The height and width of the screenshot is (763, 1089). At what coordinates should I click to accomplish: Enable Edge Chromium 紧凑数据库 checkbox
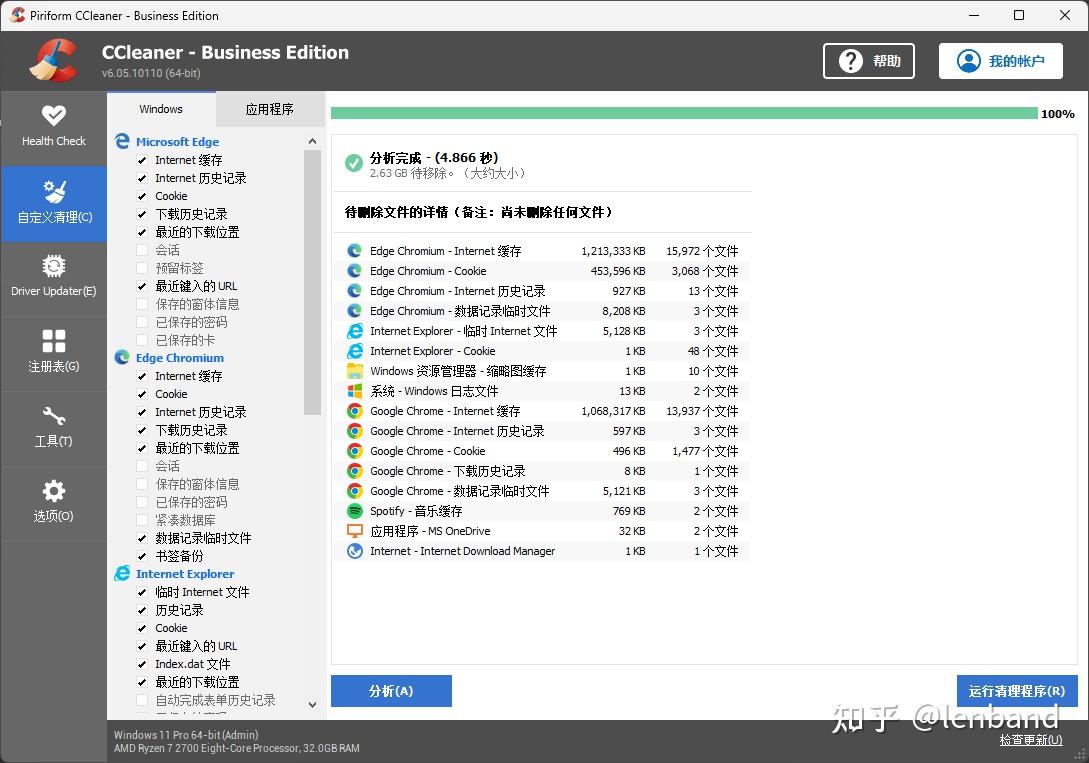[142, 520]
